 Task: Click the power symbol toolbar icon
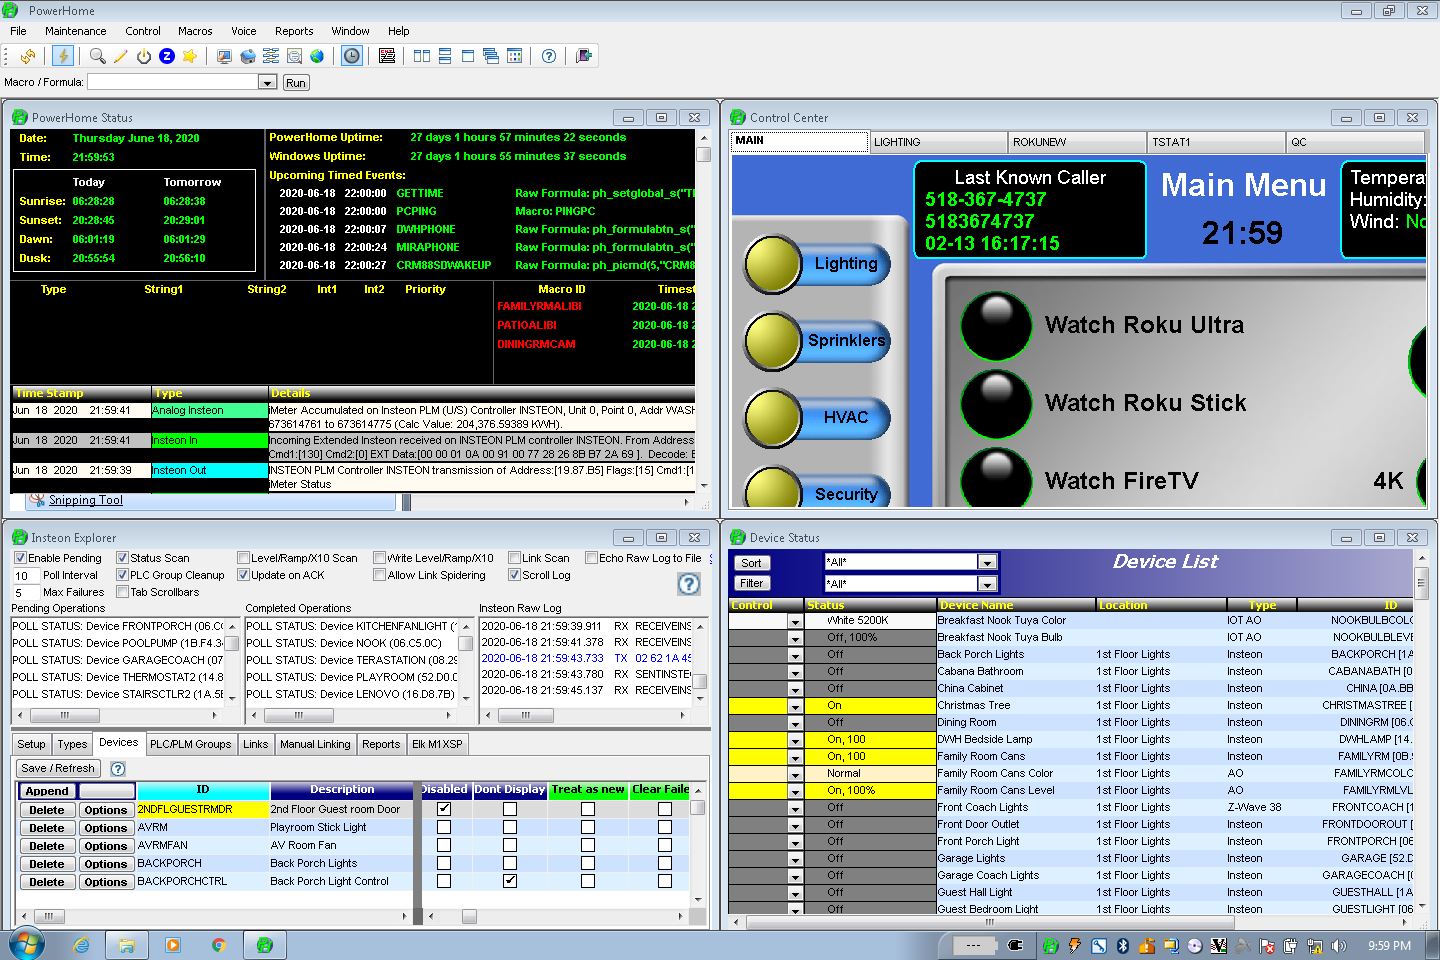[x=144, y=56]
